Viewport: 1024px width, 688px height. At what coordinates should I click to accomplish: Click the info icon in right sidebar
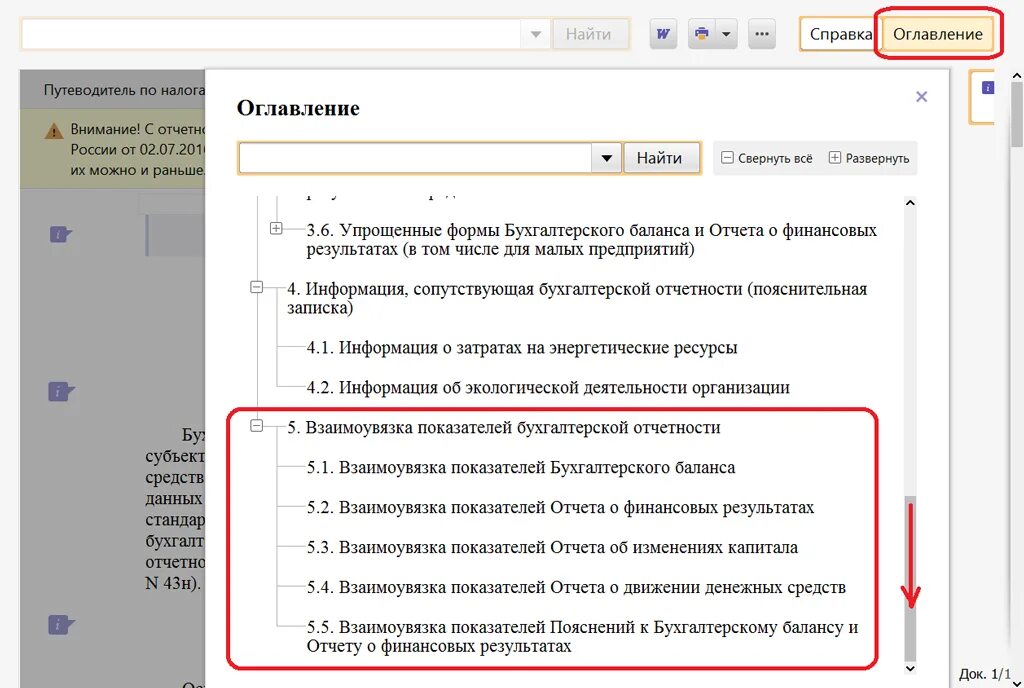click(987, 87)
